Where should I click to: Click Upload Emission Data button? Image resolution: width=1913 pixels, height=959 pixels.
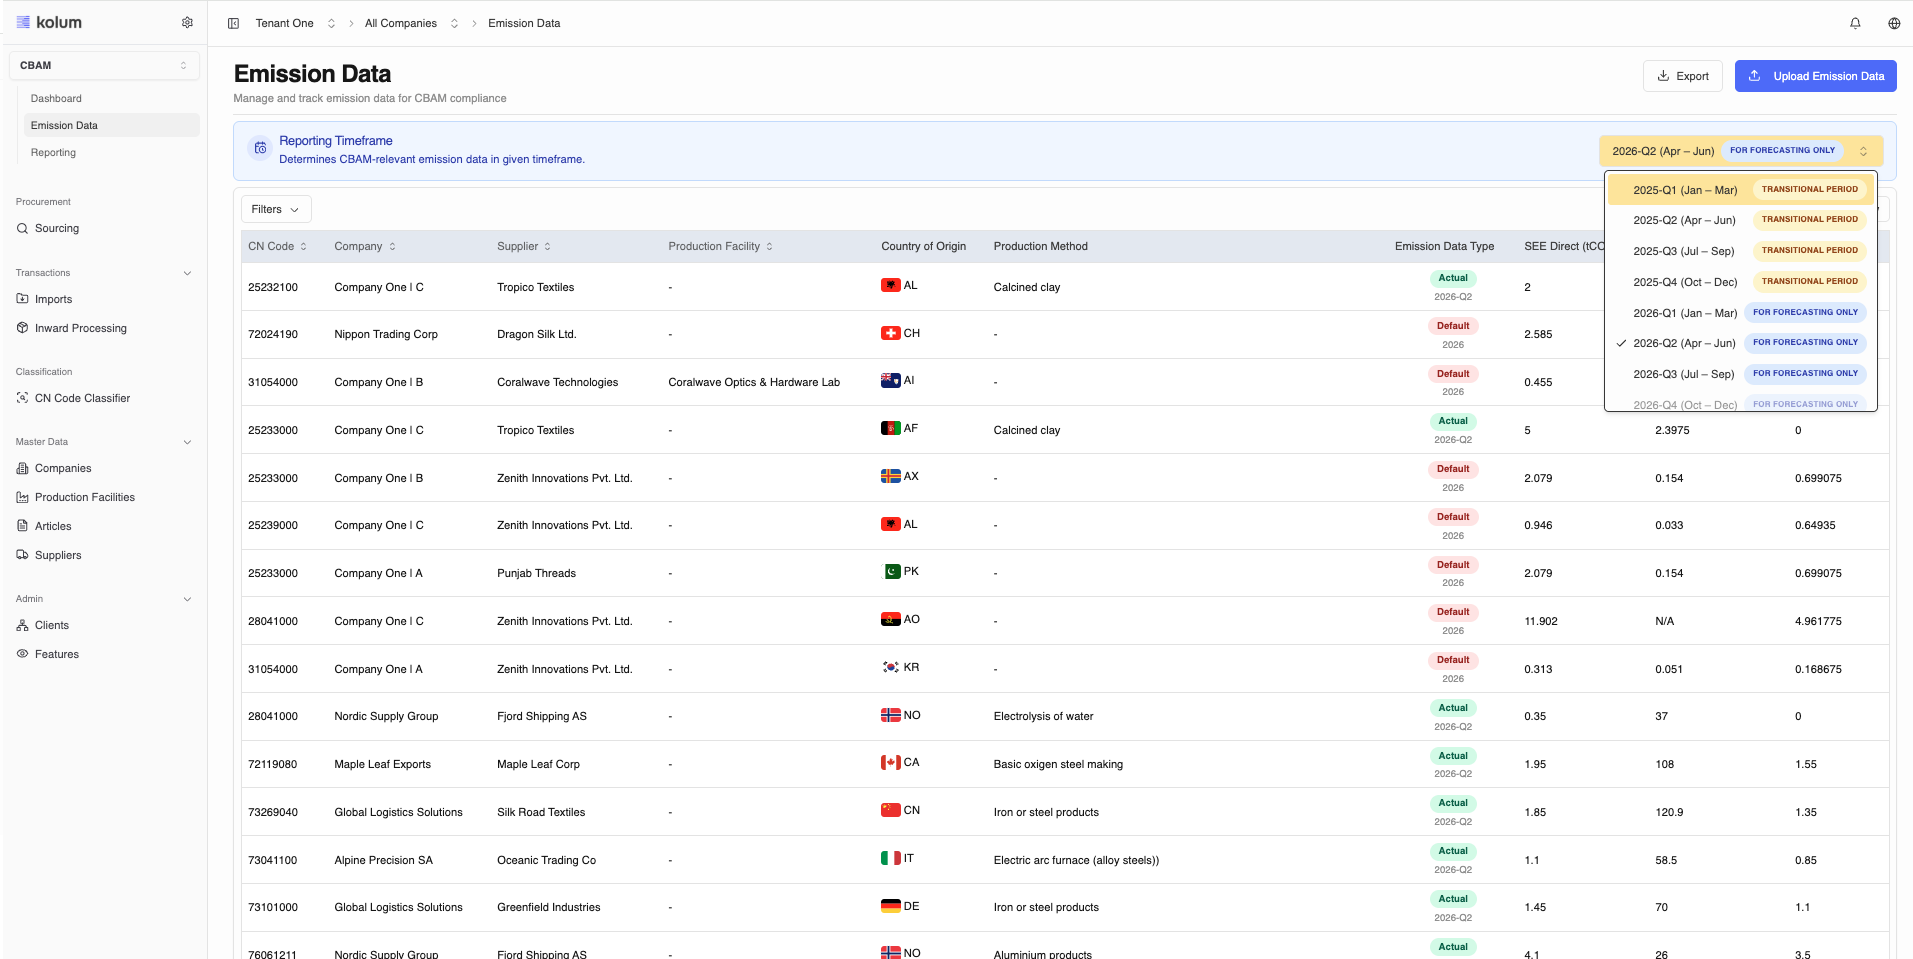(1815, 76)
